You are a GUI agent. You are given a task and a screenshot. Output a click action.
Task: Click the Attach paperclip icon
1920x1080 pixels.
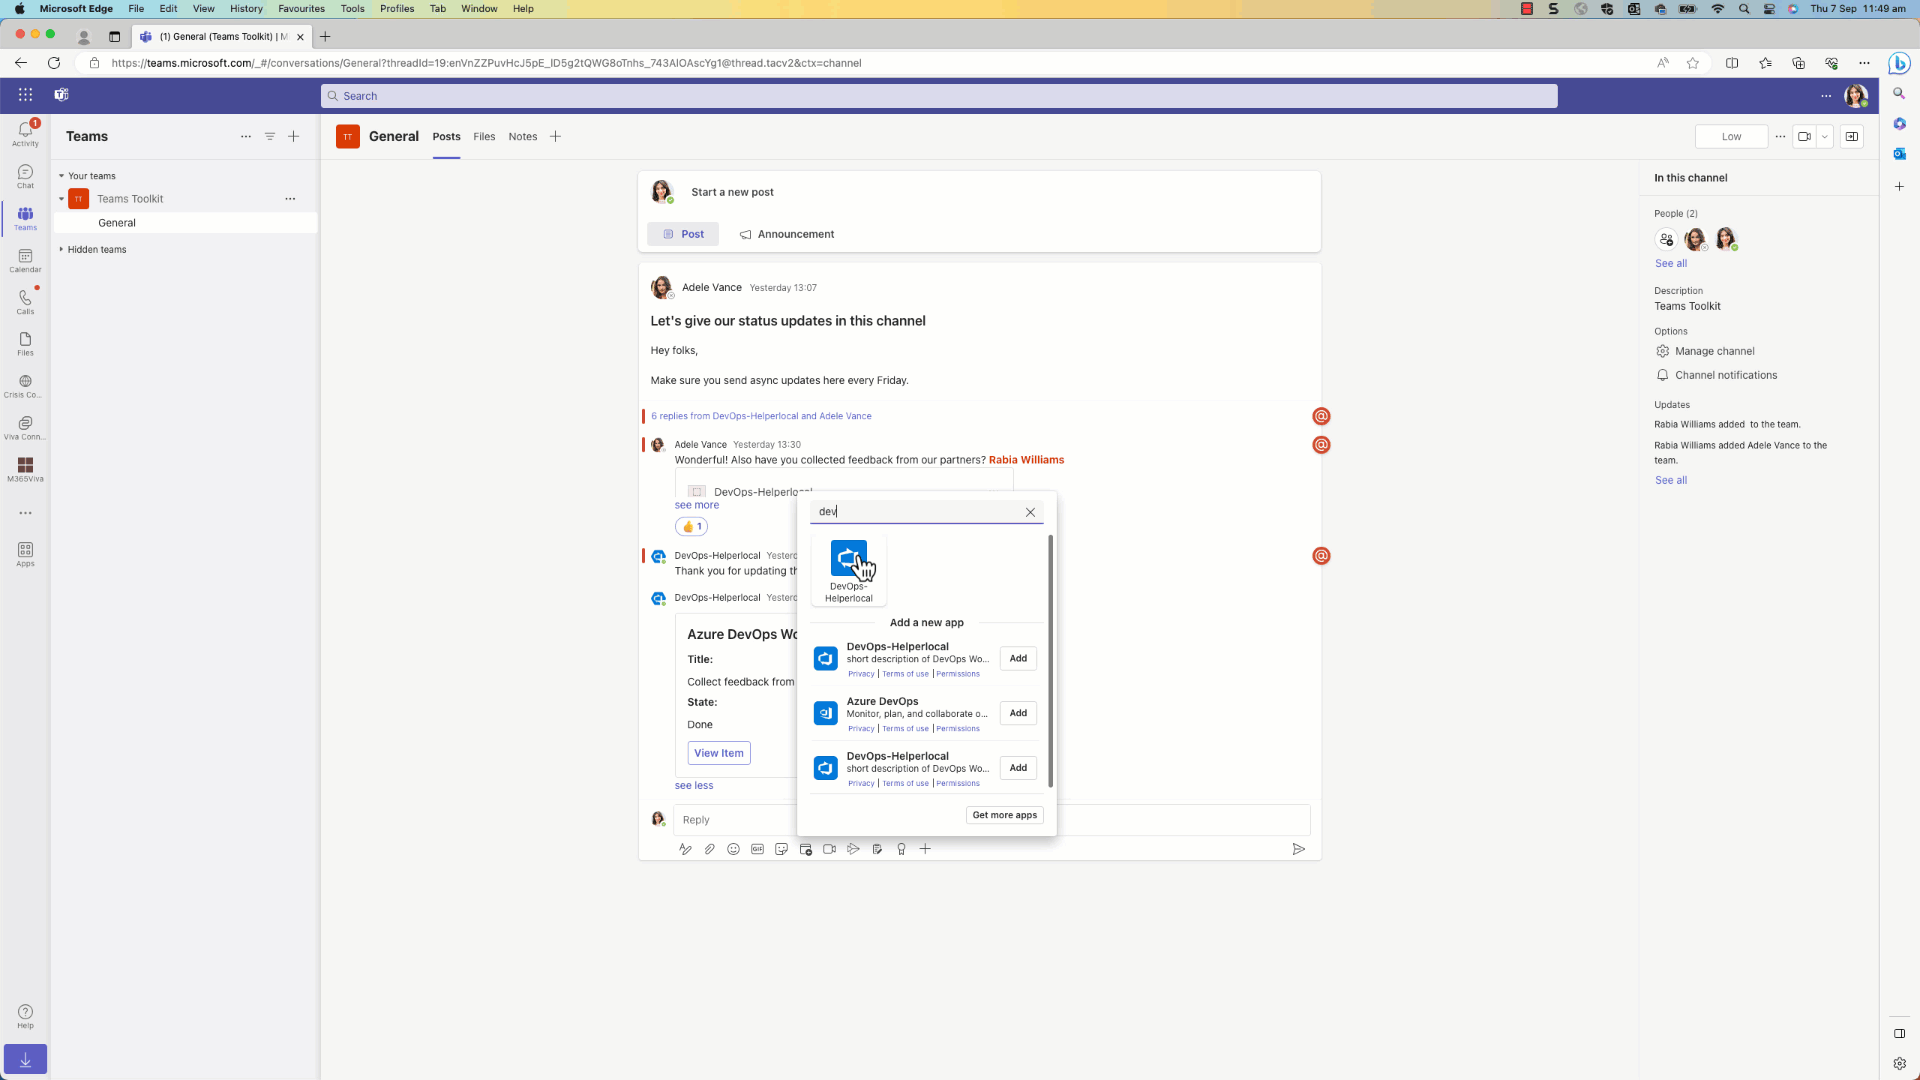tap(709, 849)
